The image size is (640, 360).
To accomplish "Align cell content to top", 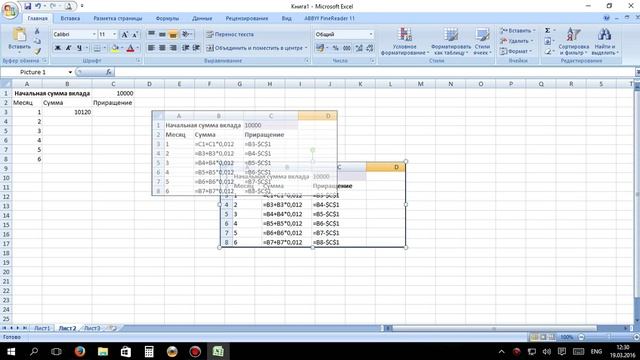I will coord(151,34).
